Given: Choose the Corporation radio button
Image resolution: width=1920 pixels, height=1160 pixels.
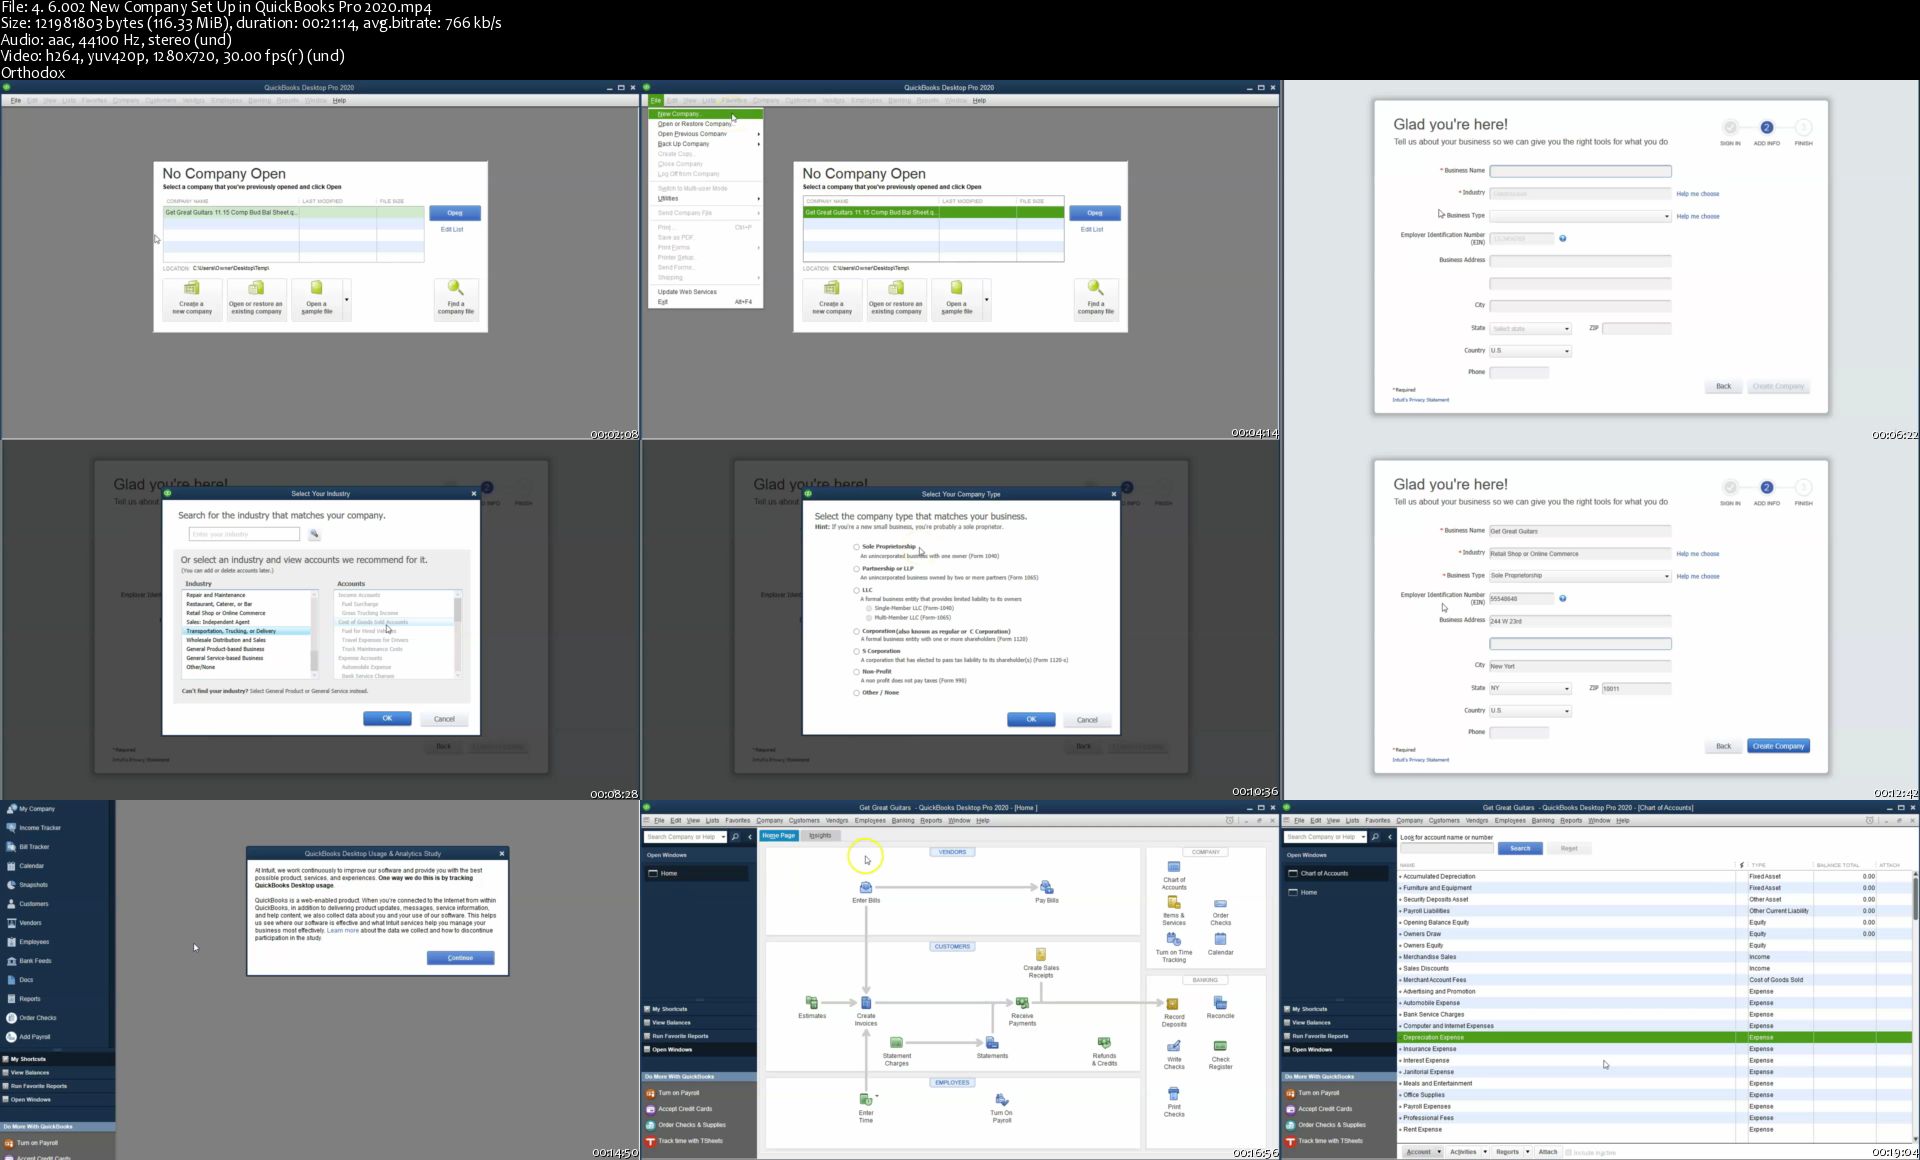Looking at the screenshot, I should pos(856,632).
